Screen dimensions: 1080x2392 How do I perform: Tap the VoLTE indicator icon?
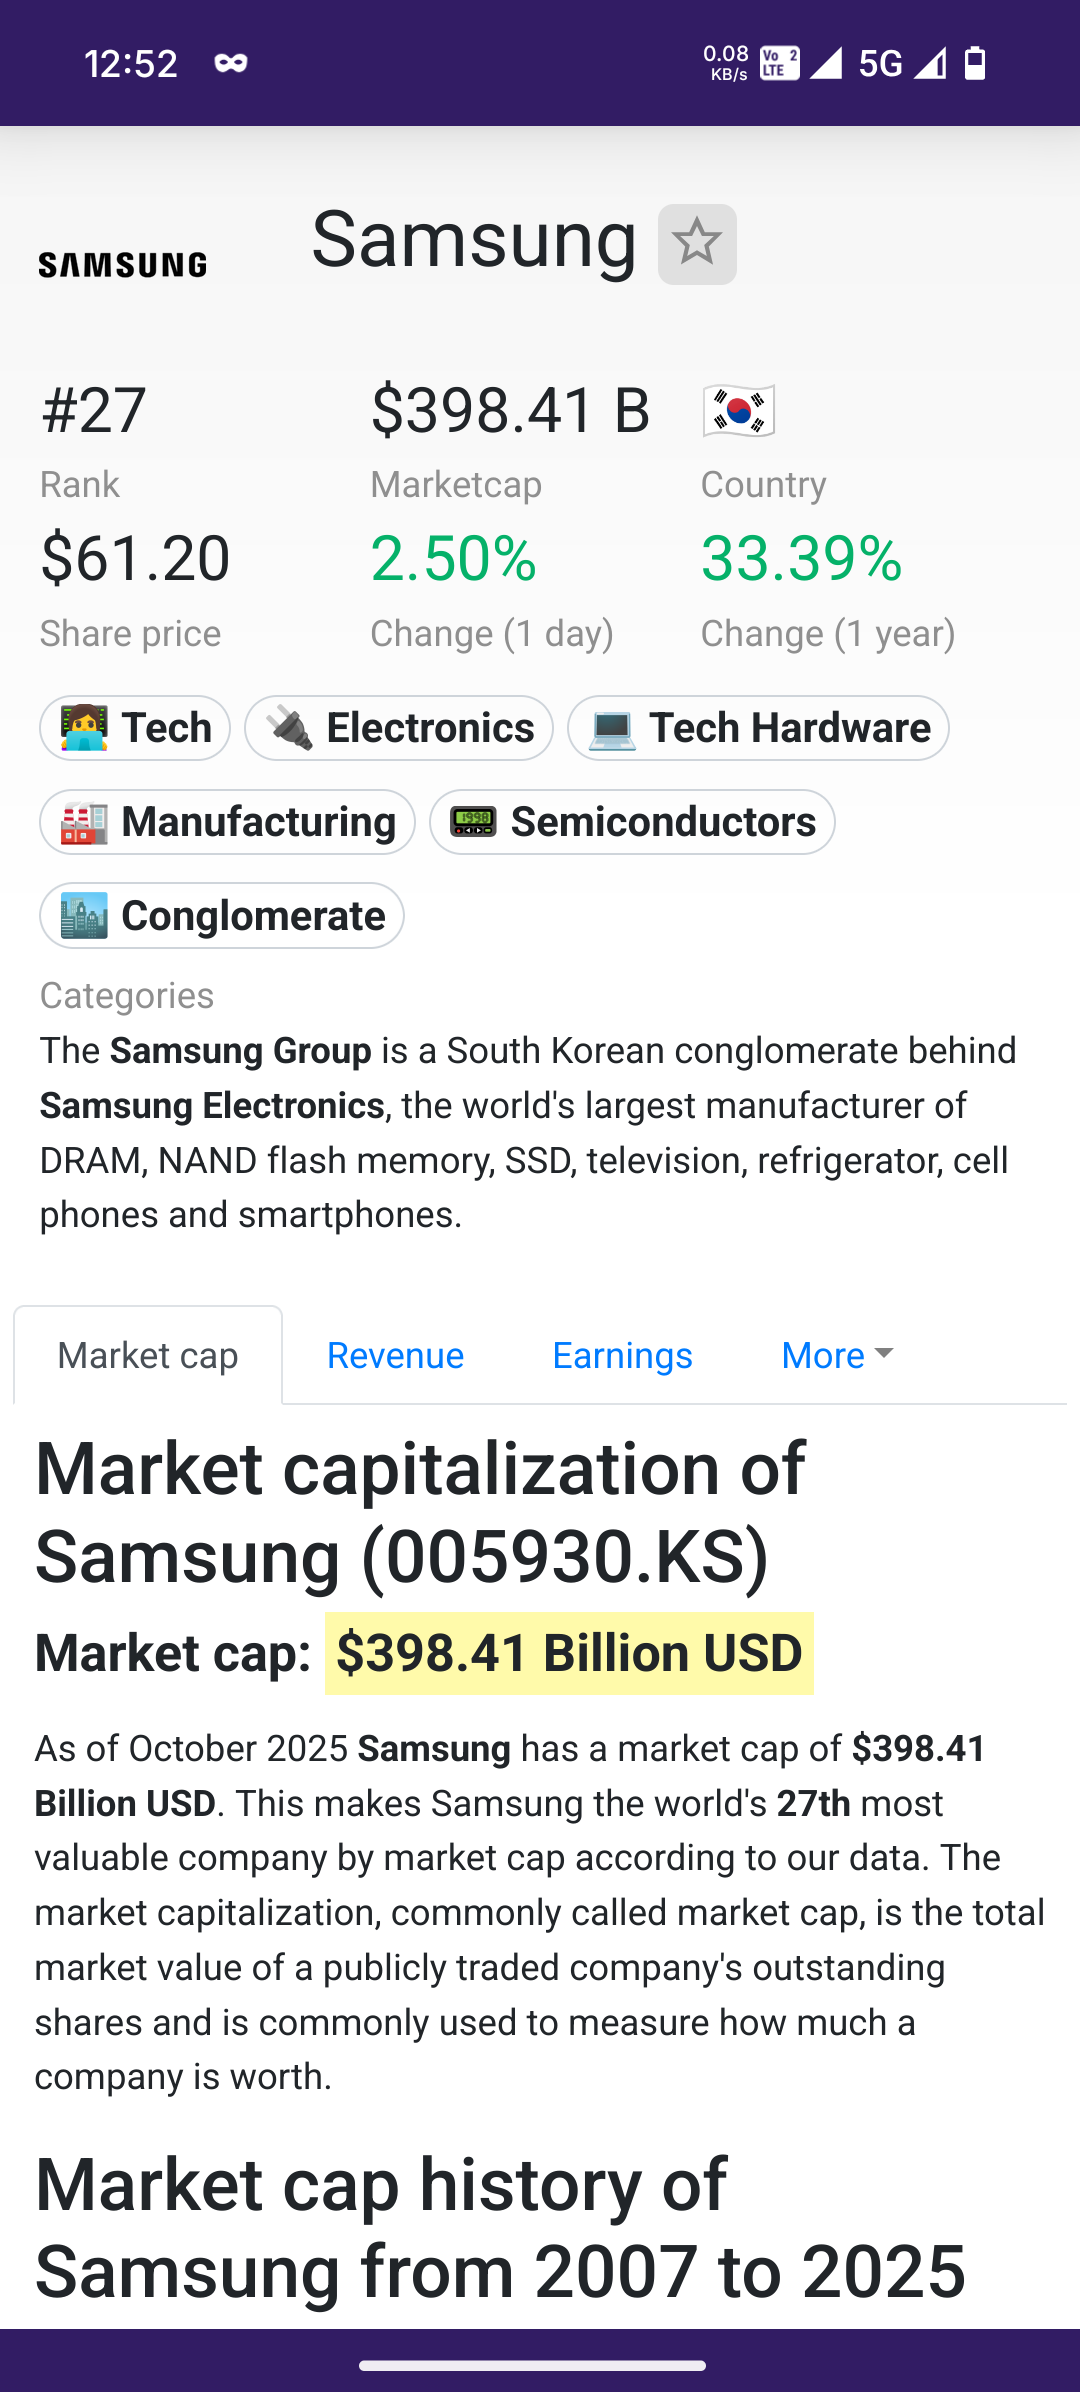tap(779, 63)
